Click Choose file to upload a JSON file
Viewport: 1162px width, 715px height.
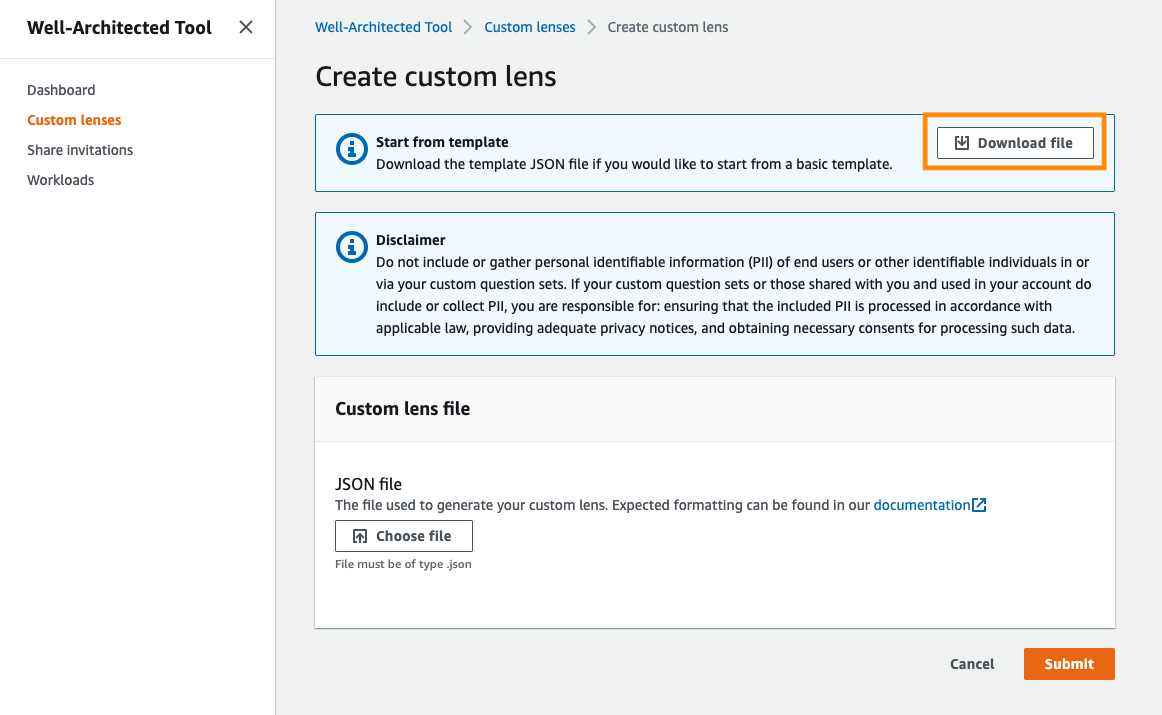(x=404, y=535)
